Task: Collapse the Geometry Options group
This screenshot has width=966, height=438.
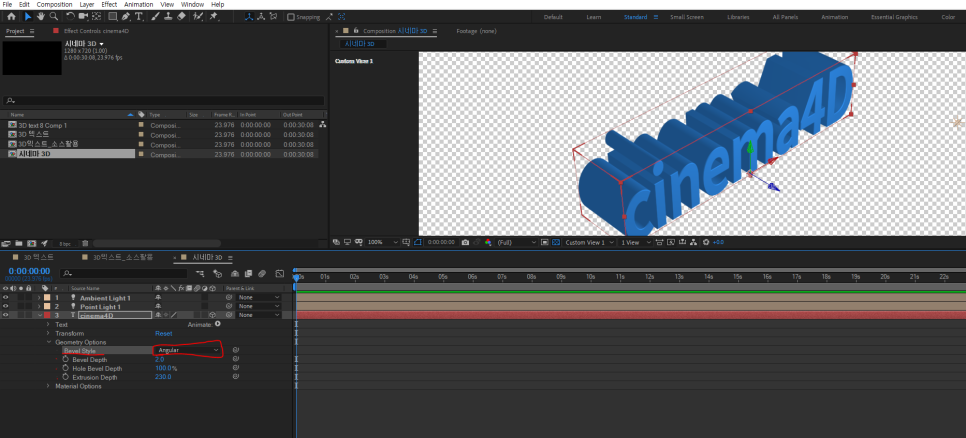Action: [49, 342]
